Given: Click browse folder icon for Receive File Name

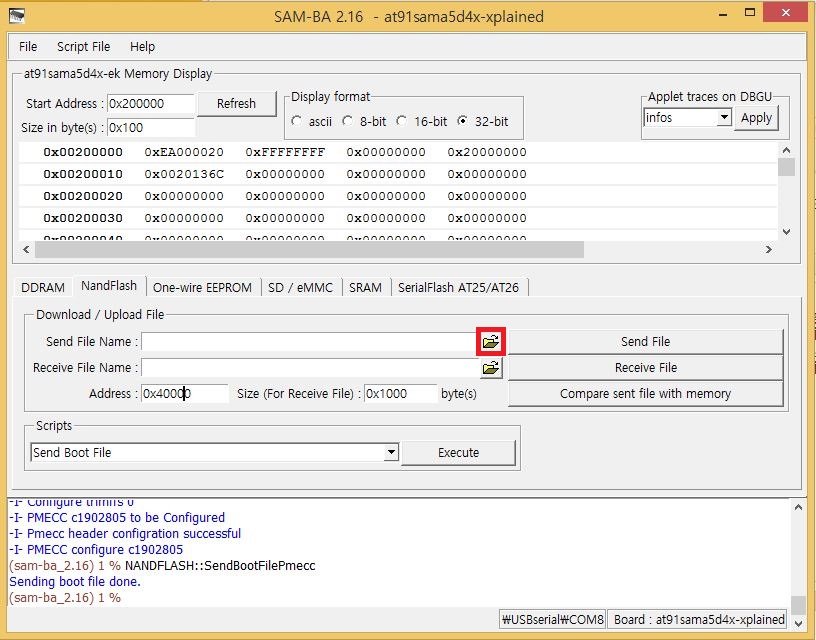Looking at the screenshot, I should pos(490,368).
